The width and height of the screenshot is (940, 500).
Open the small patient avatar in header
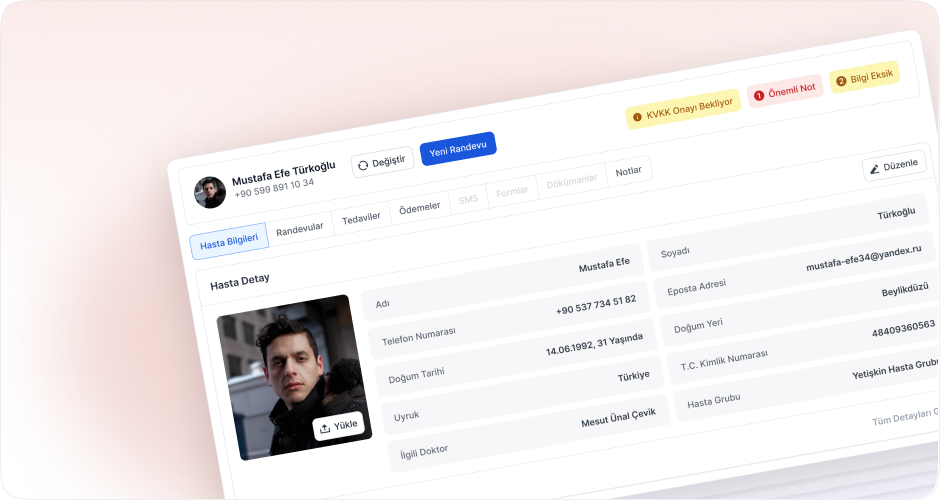tap(210, 192)
